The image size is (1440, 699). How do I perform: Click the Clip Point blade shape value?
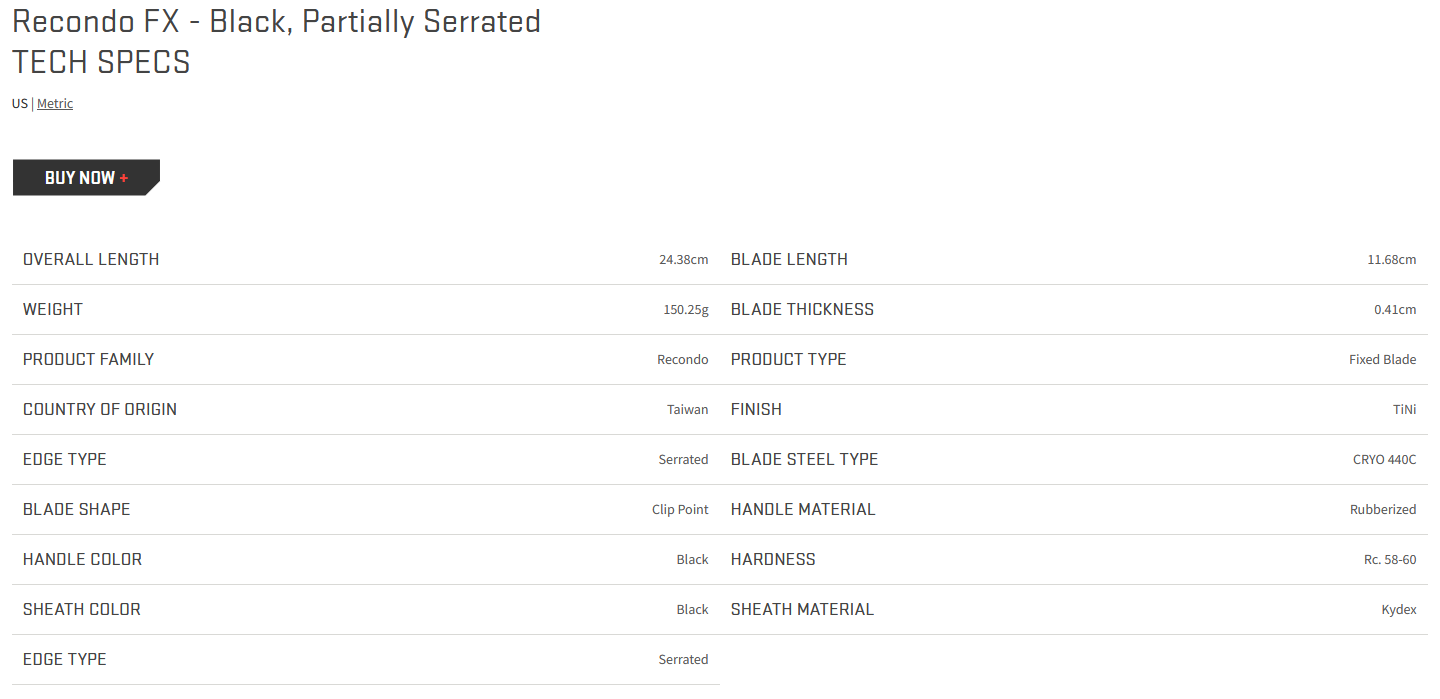tap(680, 509)
